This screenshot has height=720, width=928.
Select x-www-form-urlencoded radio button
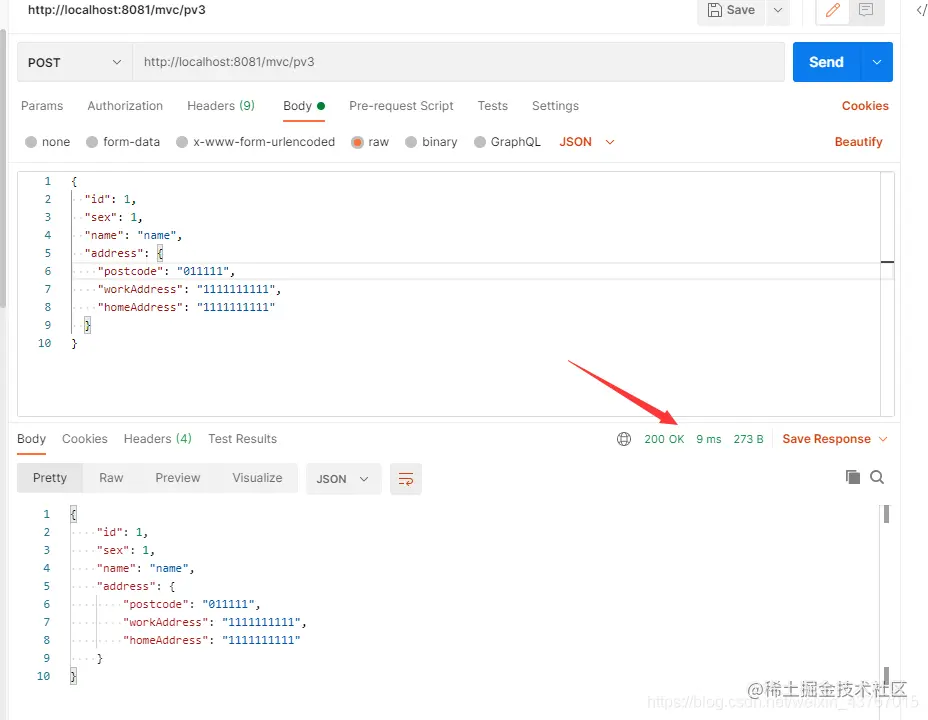pos(182,142)
